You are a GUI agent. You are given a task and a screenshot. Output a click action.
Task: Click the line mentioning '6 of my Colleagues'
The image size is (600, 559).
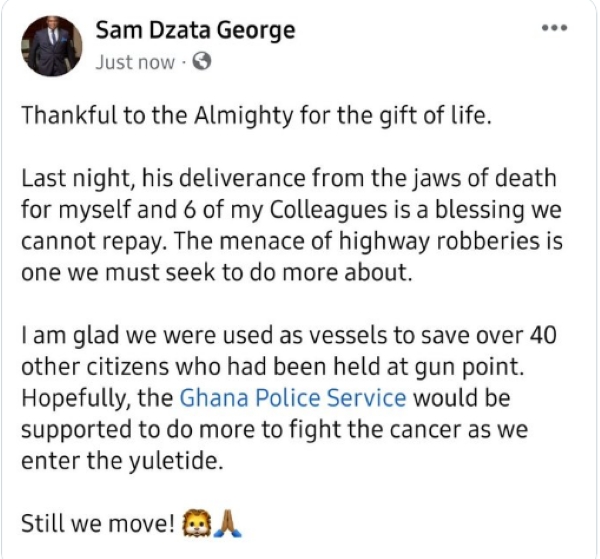(291, 210)
